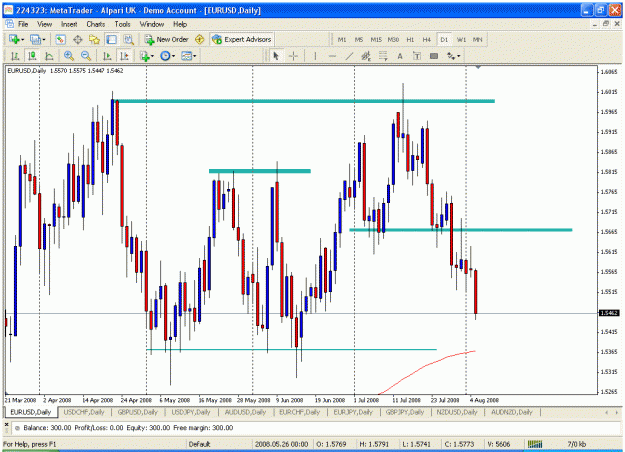Select the D1 timeframe button

(444, 39)
